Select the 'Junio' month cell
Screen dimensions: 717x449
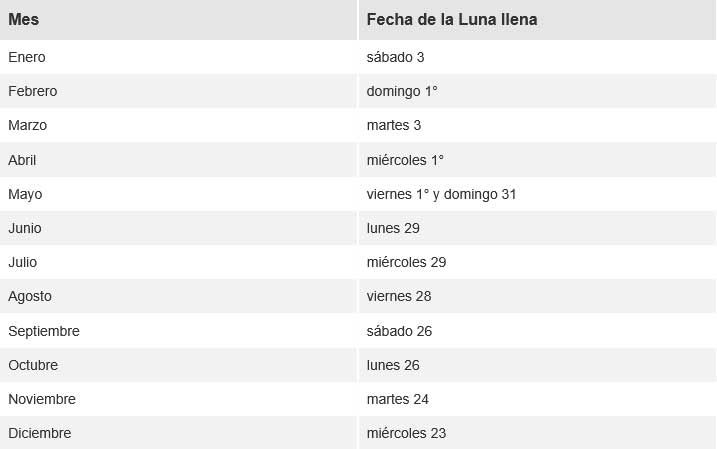coord(25,228)
